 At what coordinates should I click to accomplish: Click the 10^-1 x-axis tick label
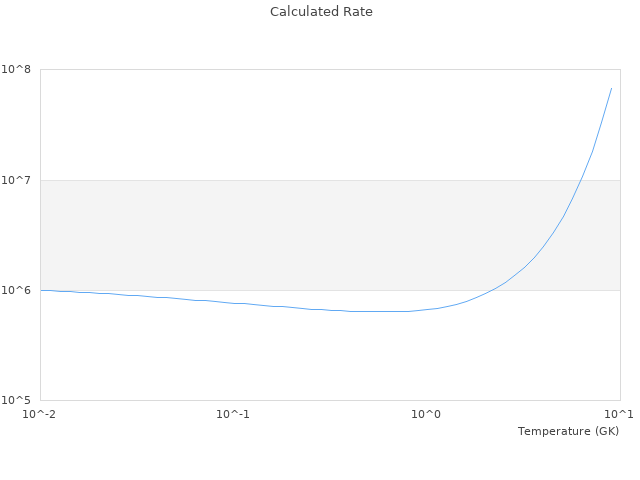(x=233, y=414)
